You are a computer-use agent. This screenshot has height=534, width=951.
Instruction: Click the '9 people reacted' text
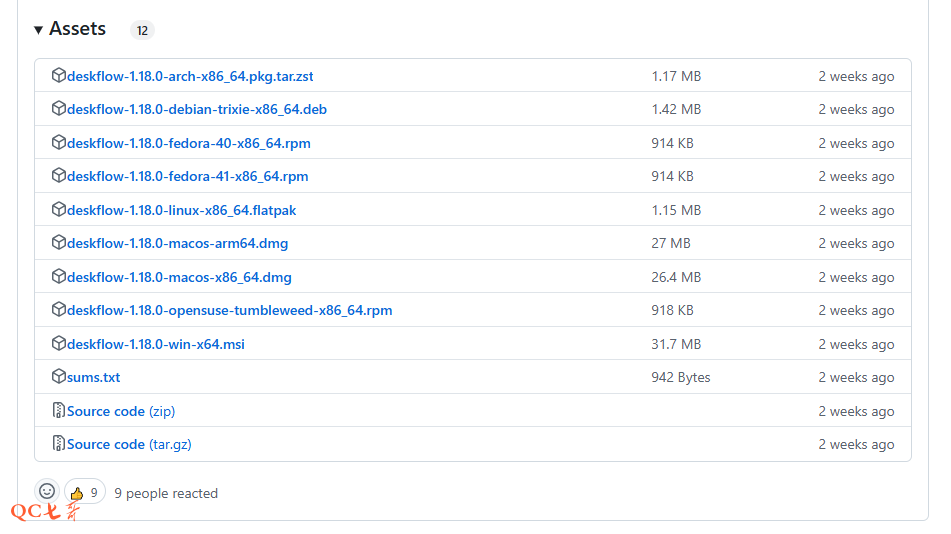[x=166, y=493]
